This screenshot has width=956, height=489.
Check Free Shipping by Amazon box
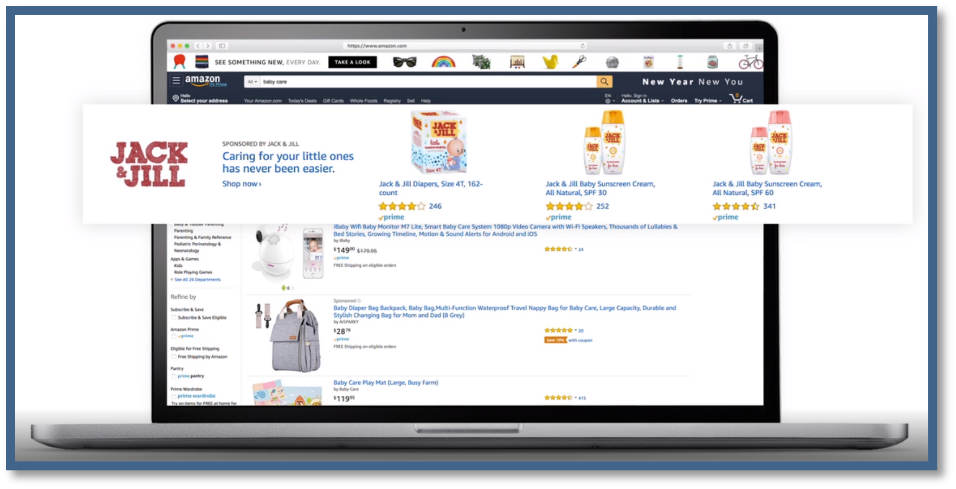[174, 357]
